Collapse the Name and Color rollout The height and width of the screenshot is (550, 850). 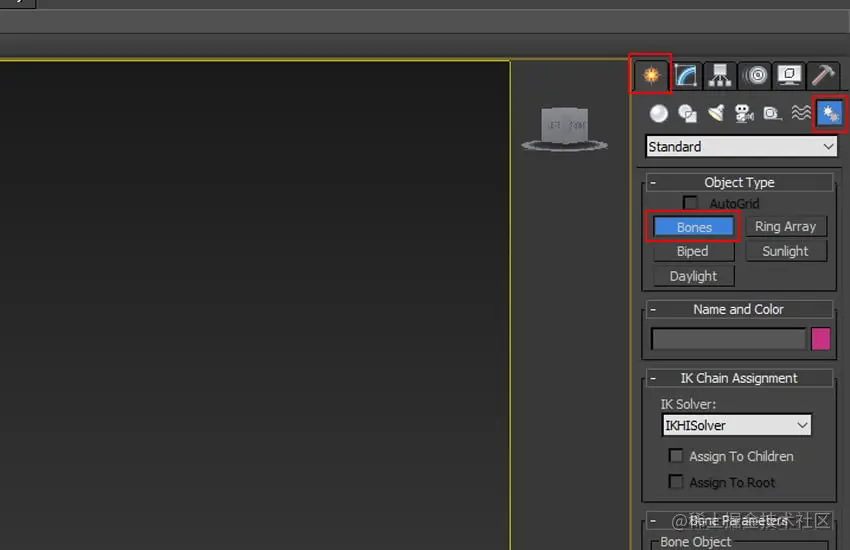click(739, 309)
